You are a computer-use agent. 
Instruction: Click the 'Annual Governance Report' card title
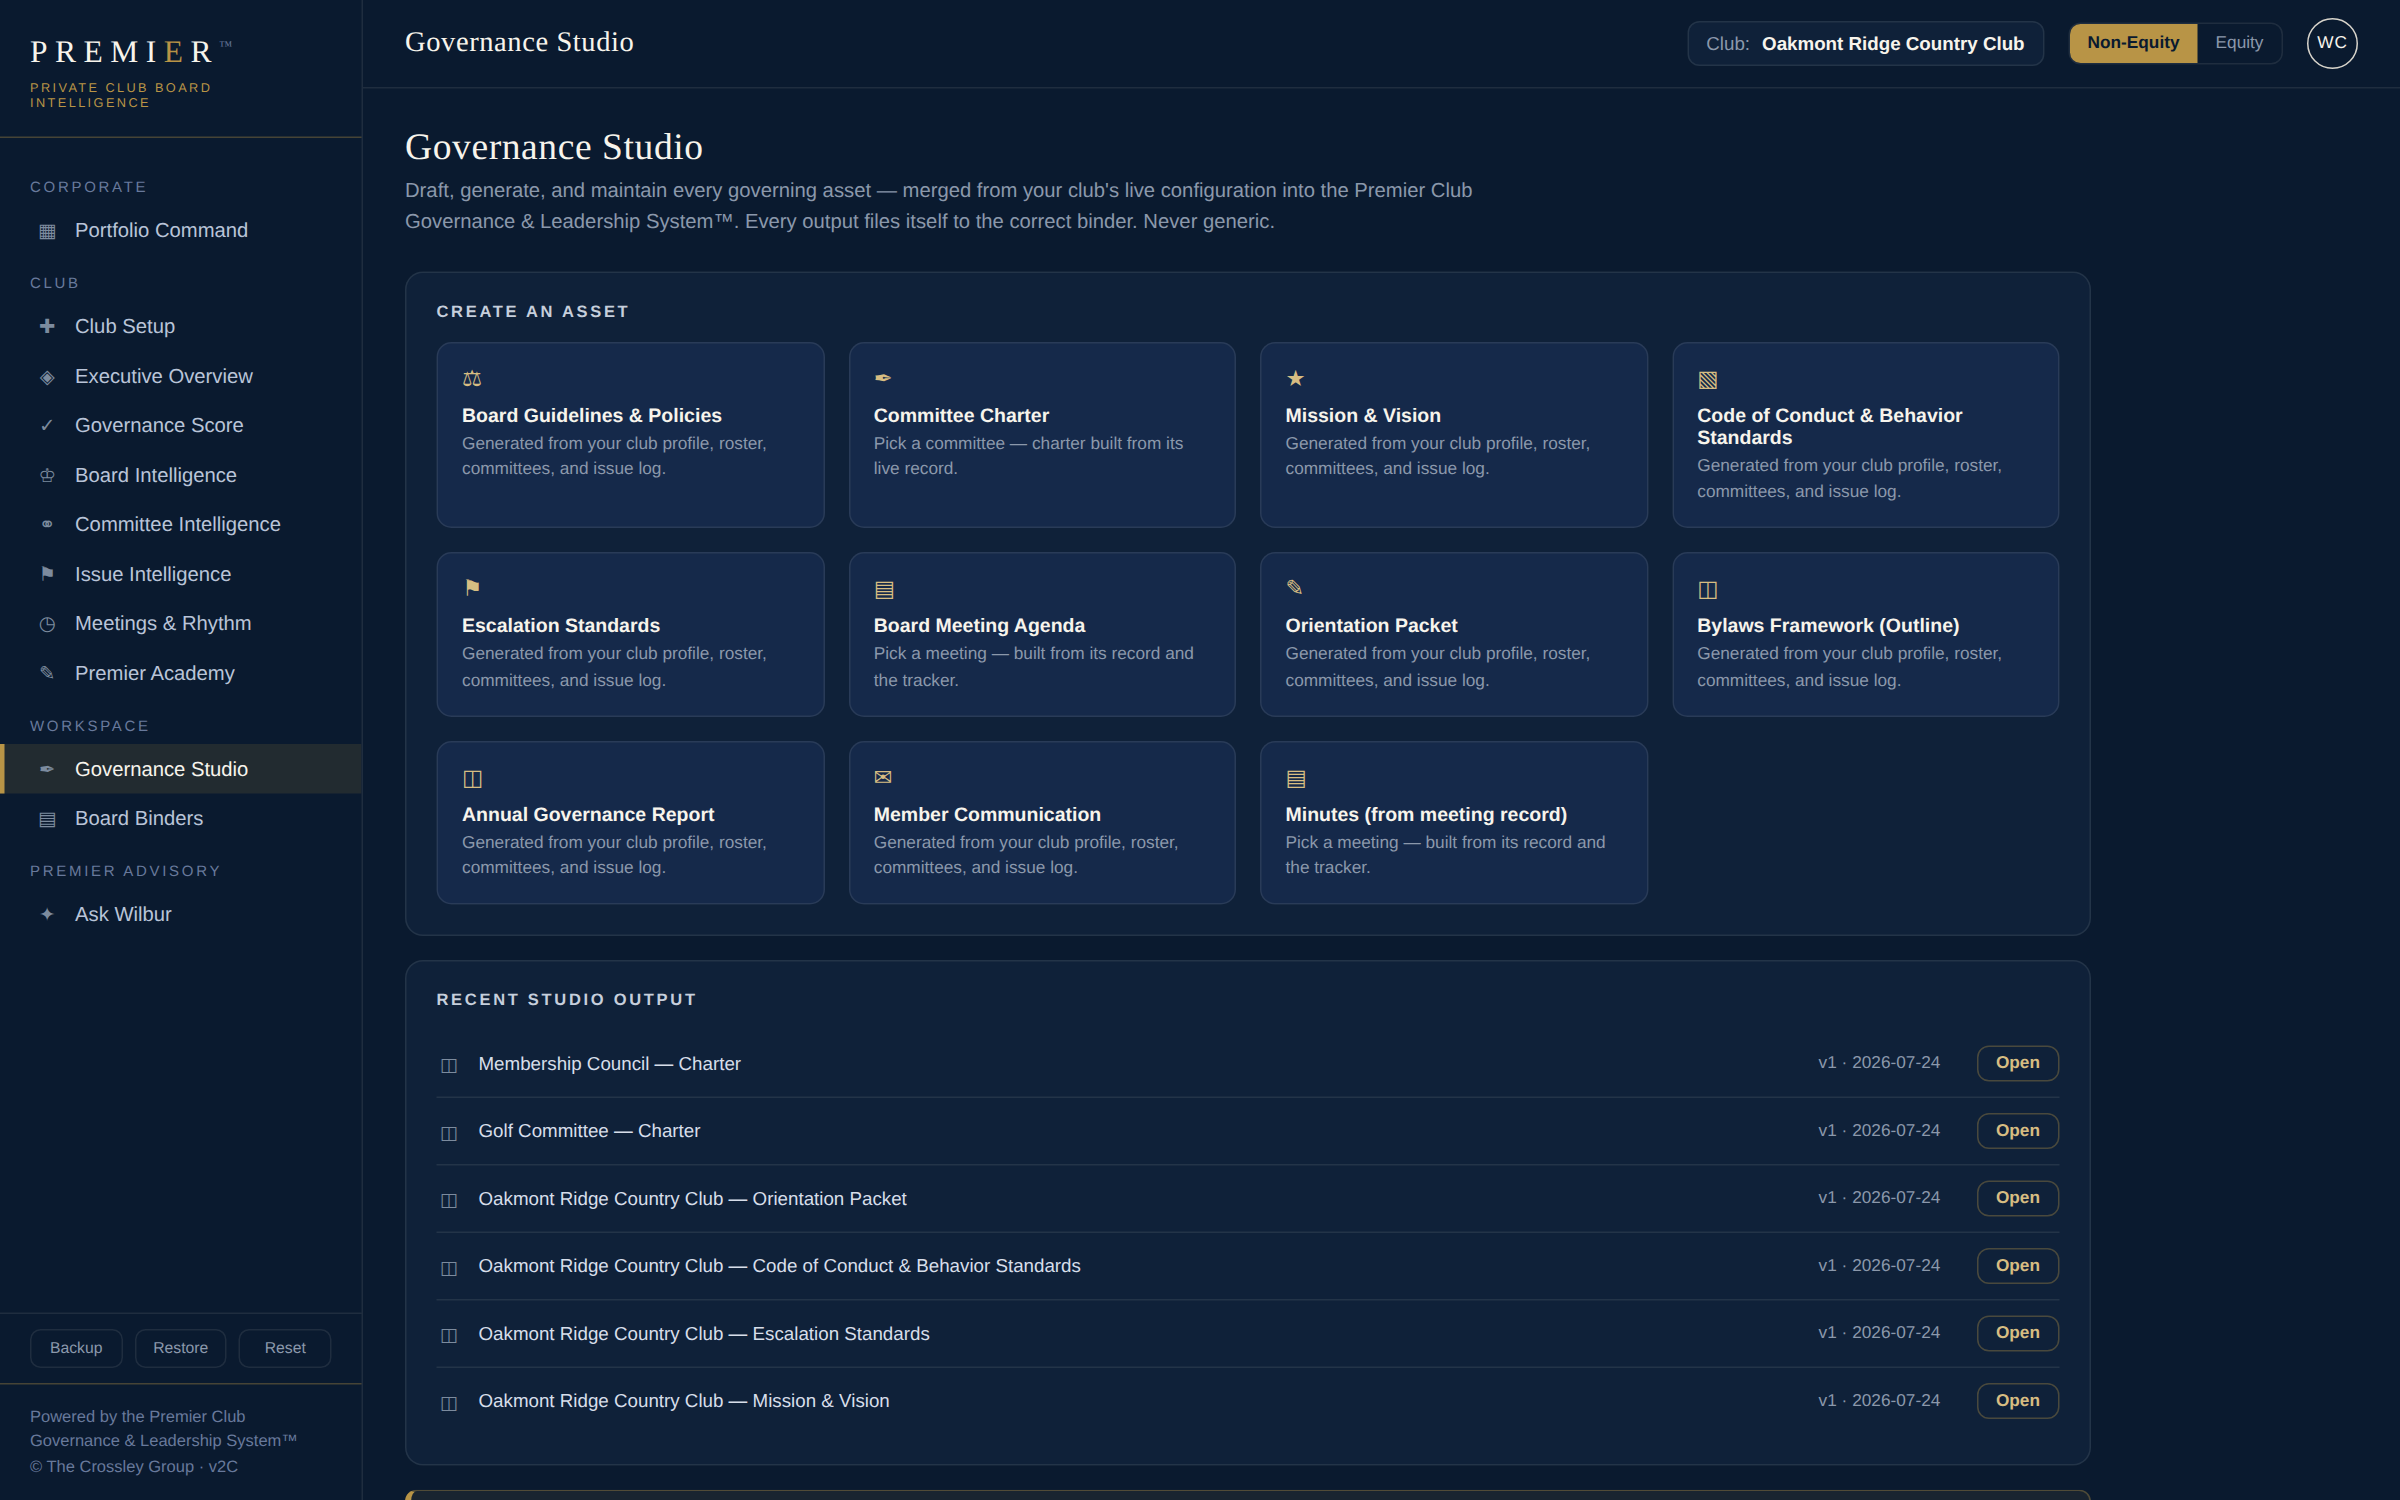(x=588, y=815)
